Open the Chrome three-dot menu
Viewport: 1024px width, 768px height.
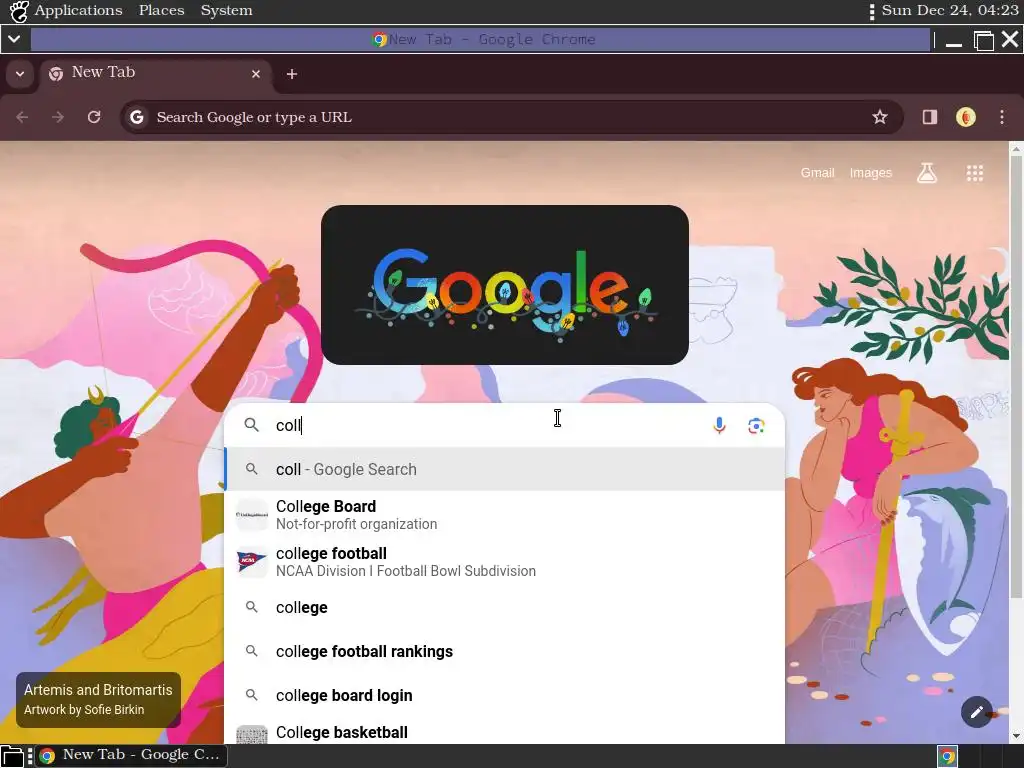tap(1002, 117)
